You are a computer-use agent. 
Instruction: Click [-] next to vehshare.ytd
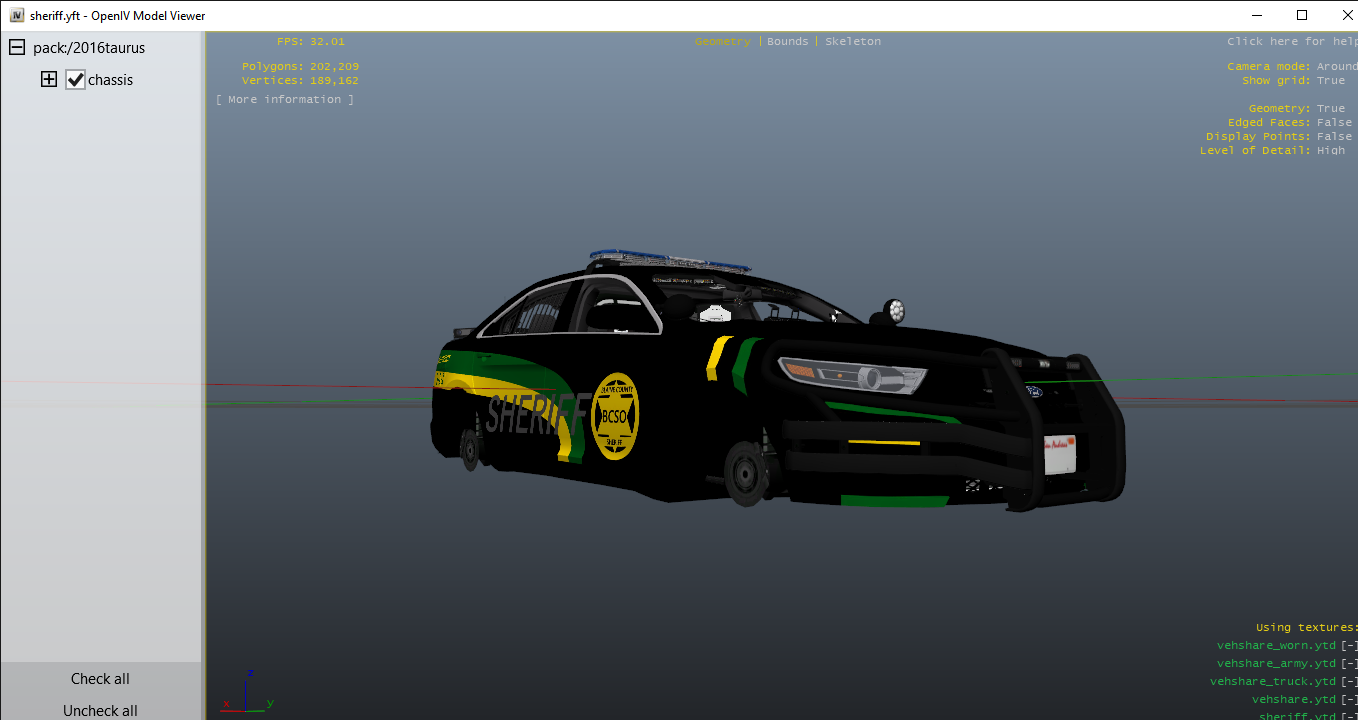tap(1349, 700)
